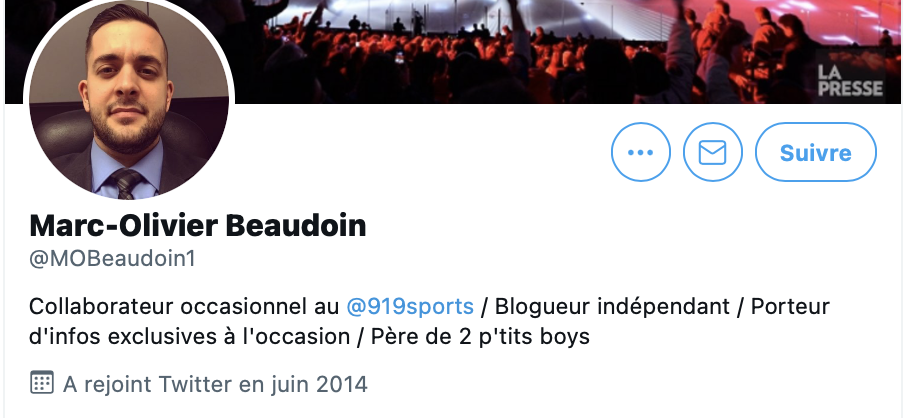Click the envelope direct message icon
Screen dimensions: 908x418
pos(712,152)
